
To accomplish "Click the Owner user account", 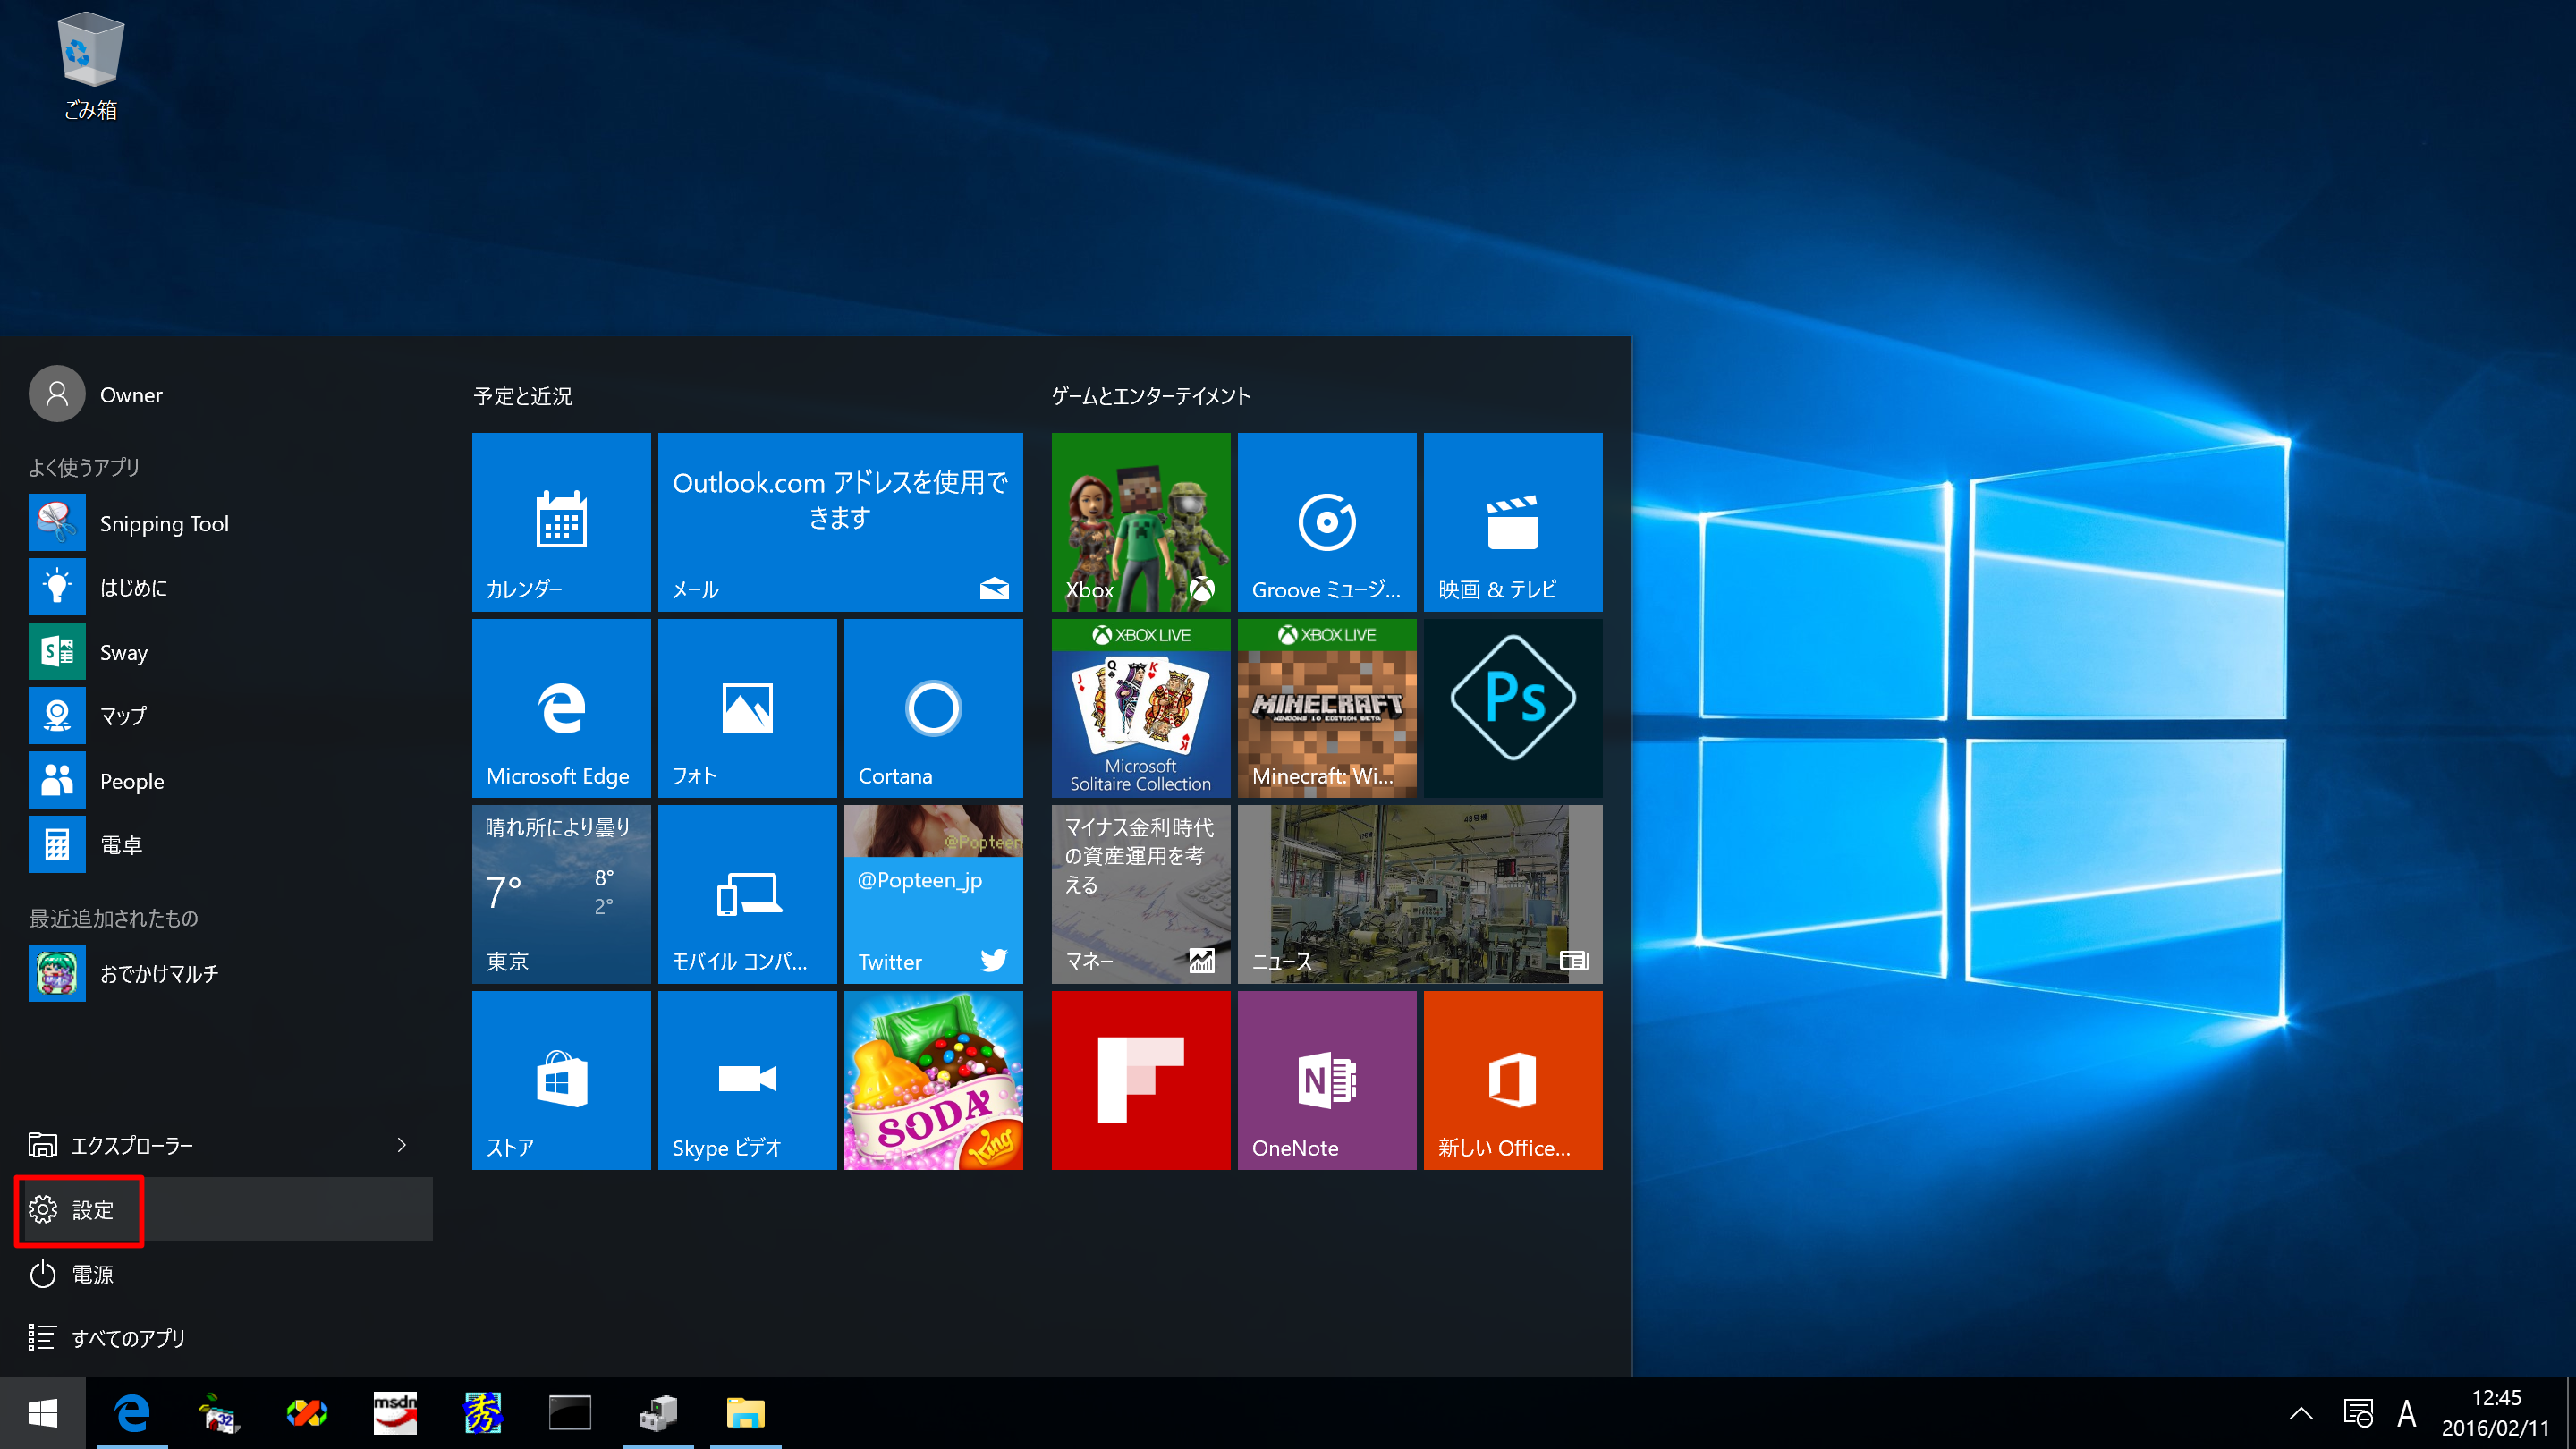I will 96,394.
